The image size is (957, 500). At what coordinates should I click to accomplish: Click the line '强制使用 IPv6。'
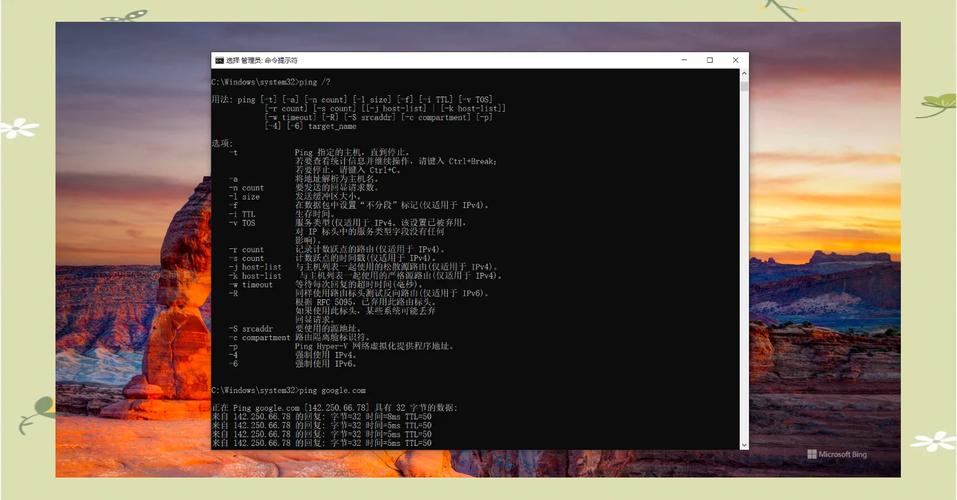[326, 364]
